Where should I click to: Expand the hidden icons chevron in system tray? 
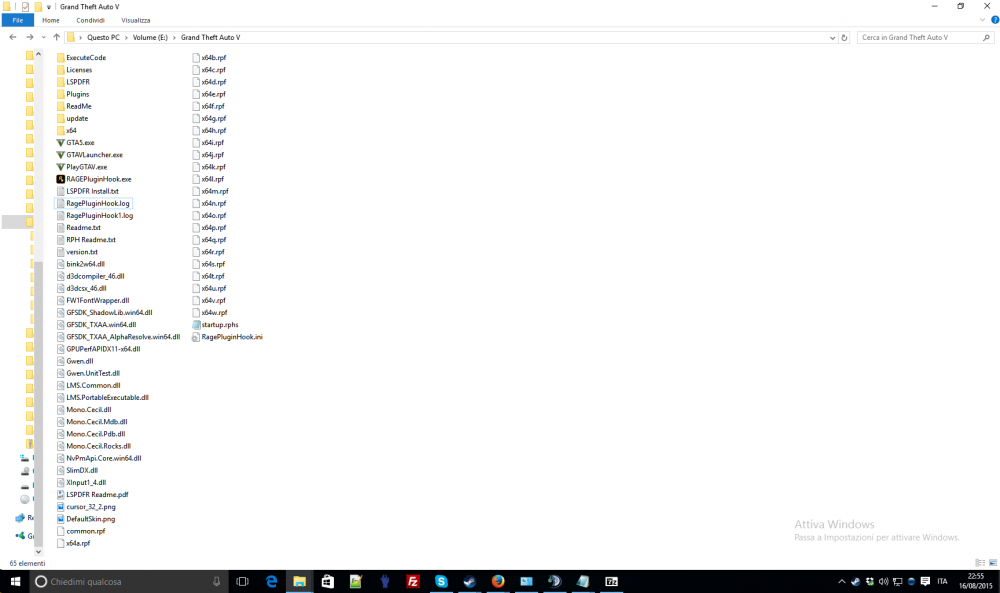842,580
